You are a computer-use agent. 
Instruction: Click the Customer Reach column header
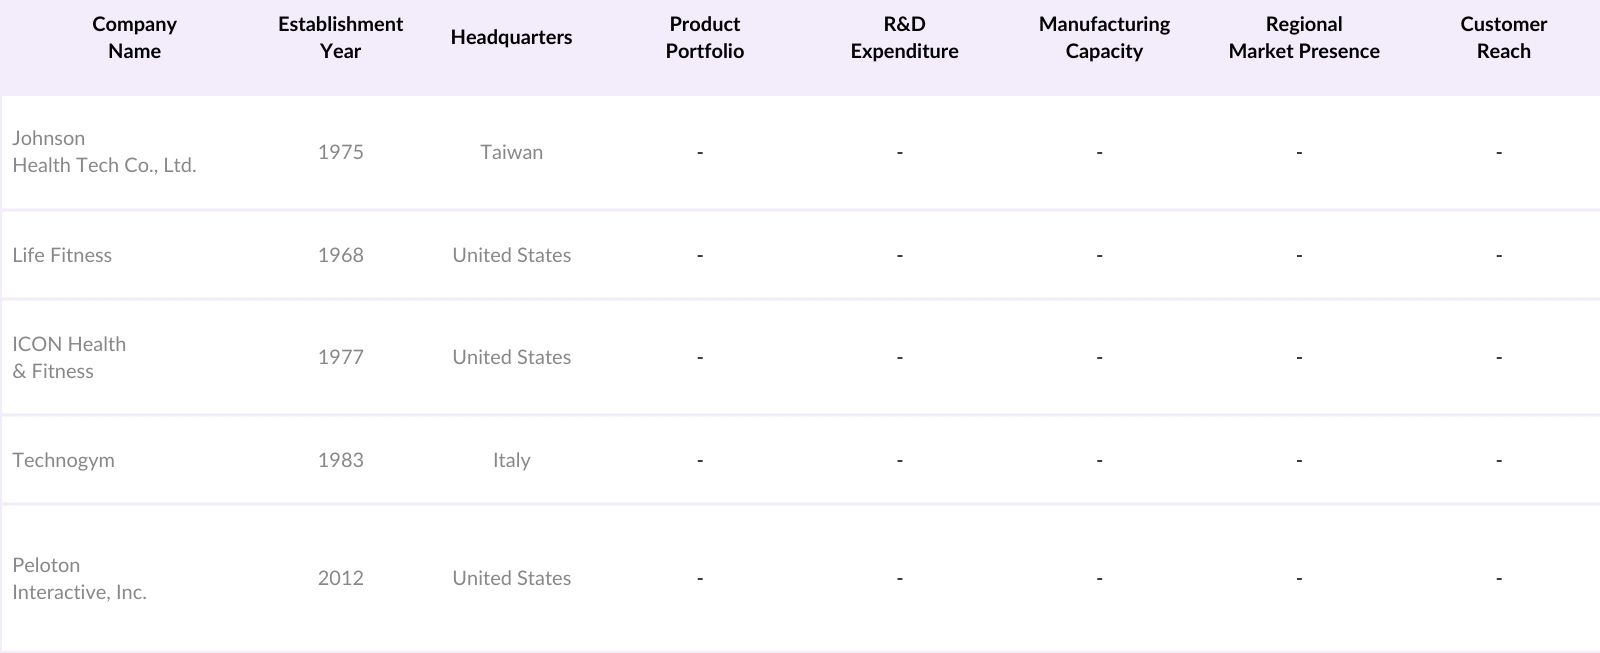1503,38
